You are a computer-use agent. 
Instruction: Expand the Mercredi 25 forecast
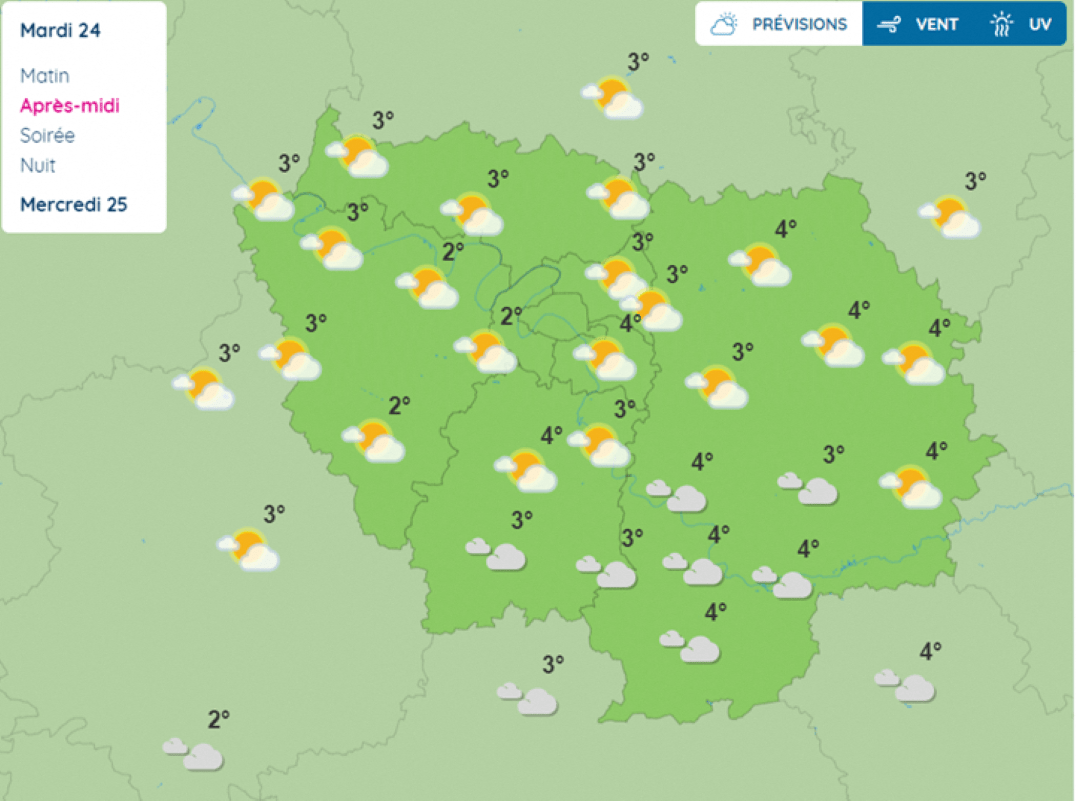(x=73, y=204)
